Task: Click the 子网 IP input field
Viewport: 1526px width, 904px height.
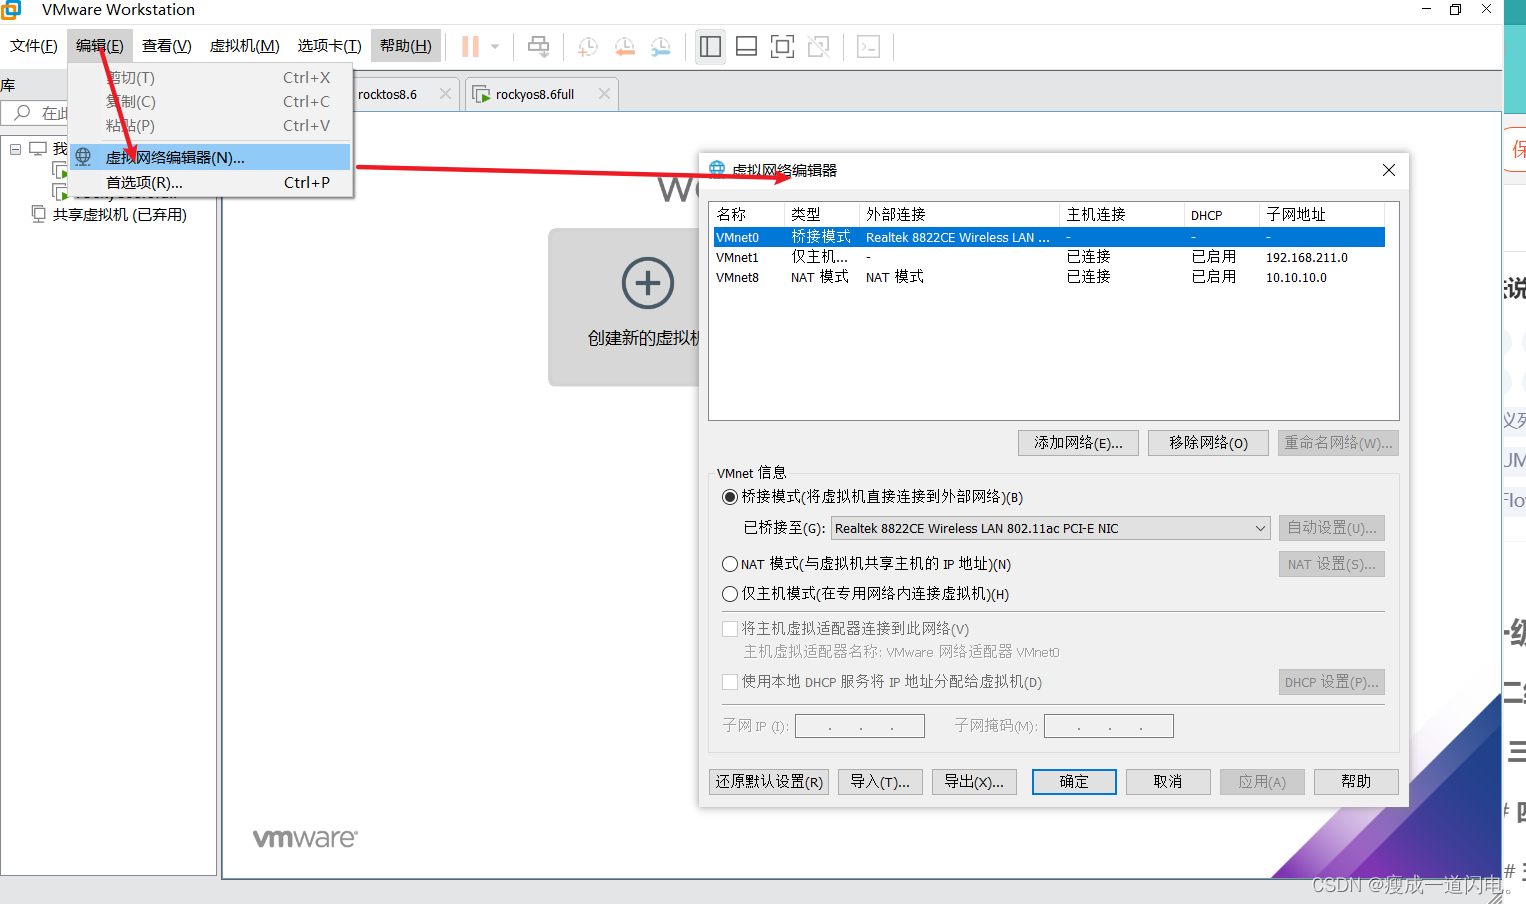Action: click(860, 726)
